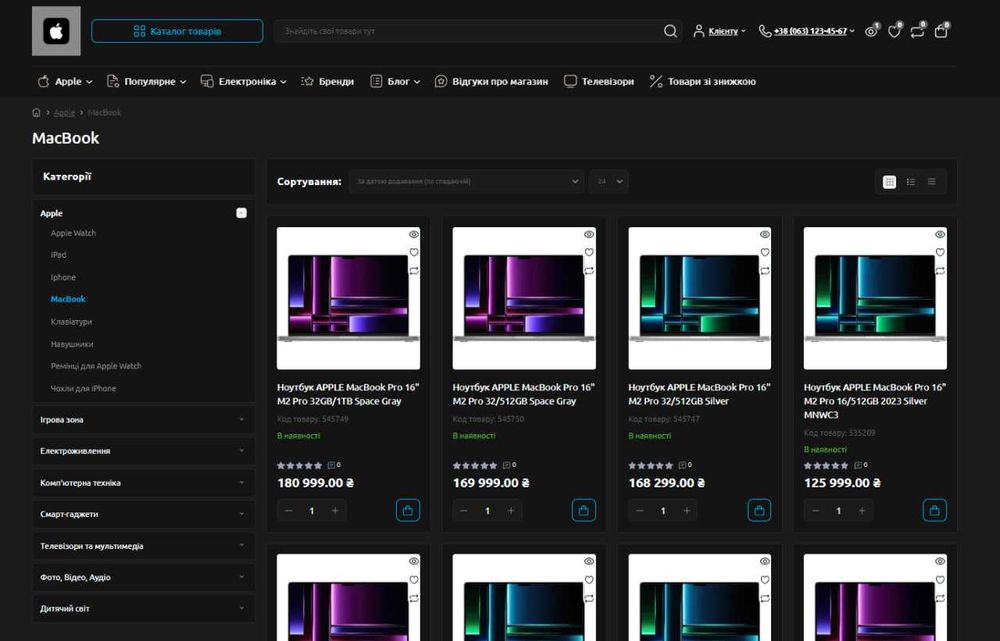Open the wishlist heart icon in the header

[894, 31]
